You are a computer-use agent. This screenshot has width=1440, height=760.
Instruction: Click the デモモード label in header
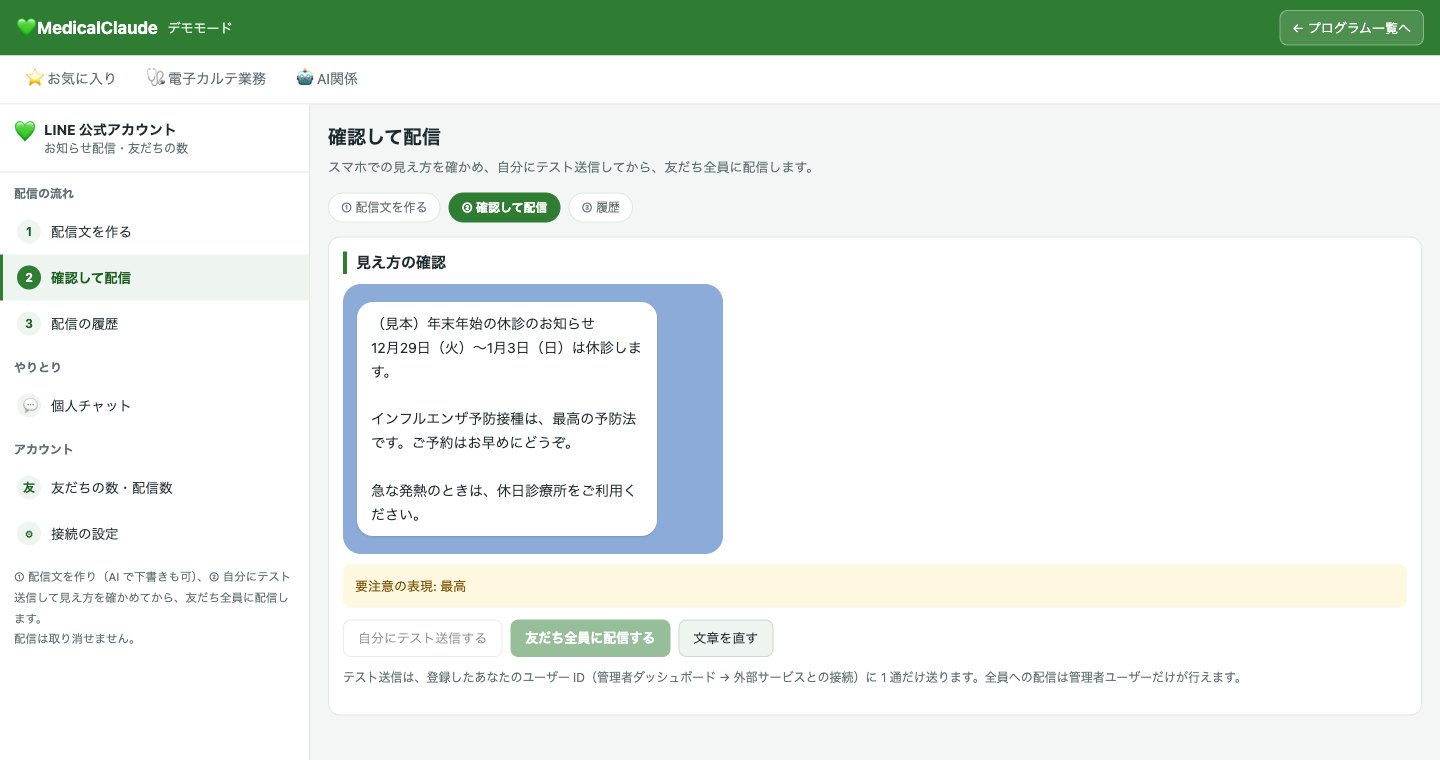(200, 28)
